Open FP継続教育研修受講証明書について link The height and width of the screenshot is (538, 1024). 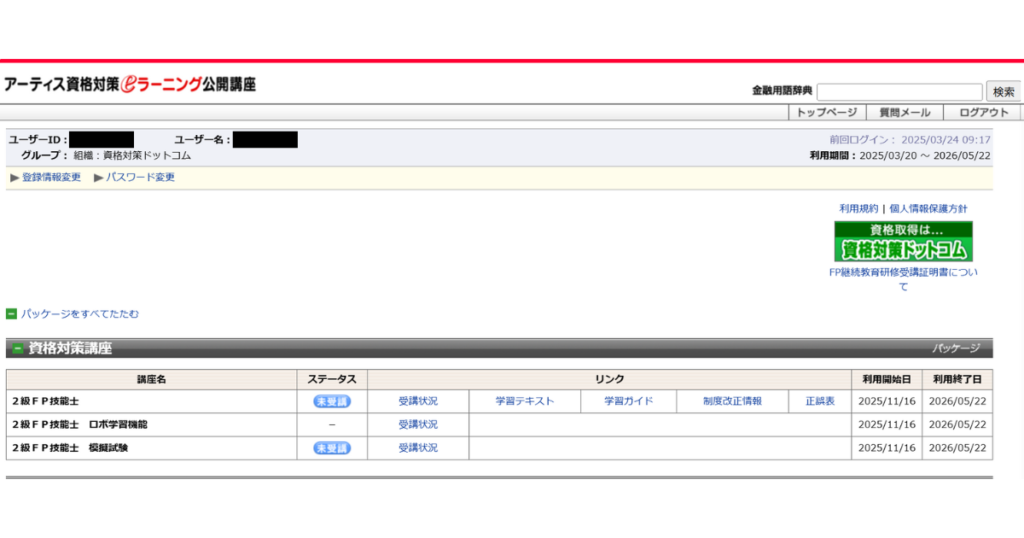[903, 279]
